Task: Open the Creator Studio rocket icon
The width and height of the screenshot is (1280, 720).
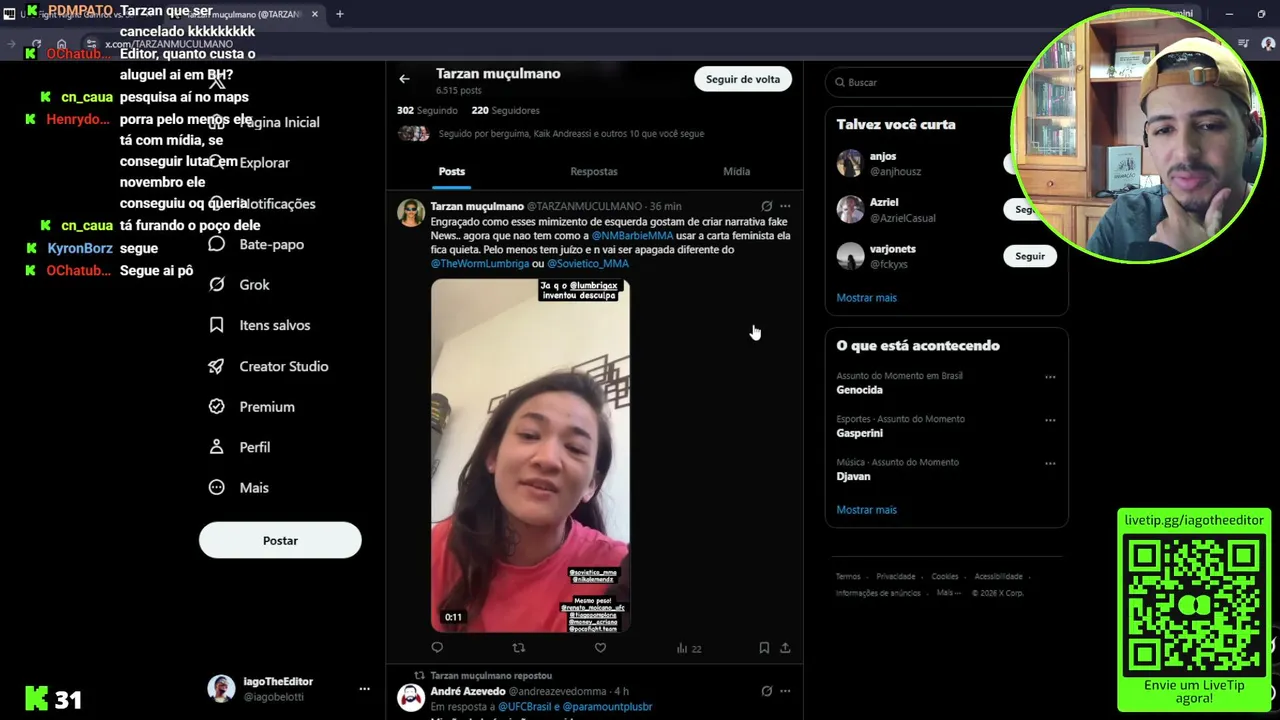Action: [x=216, y=366]
